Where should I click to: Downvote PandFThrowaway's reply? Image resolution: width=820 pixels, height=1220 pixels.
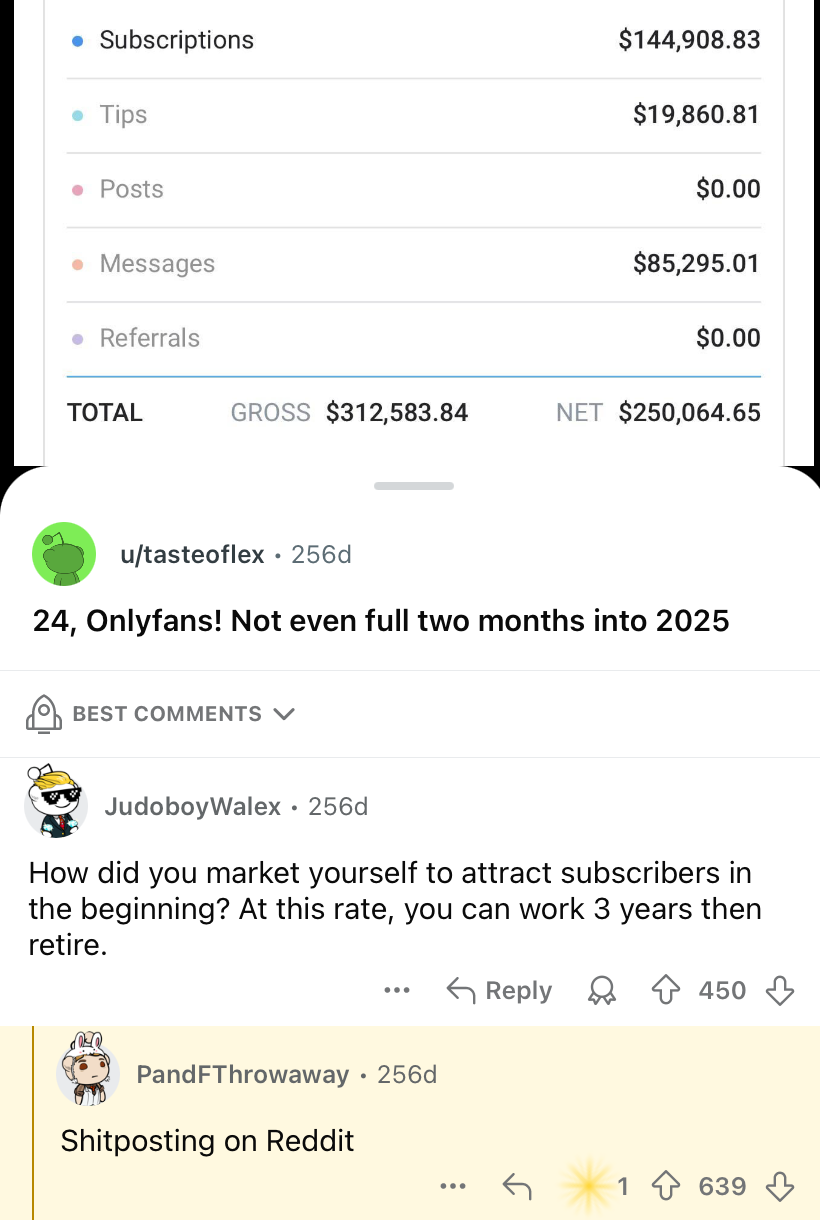point(780,1186)
